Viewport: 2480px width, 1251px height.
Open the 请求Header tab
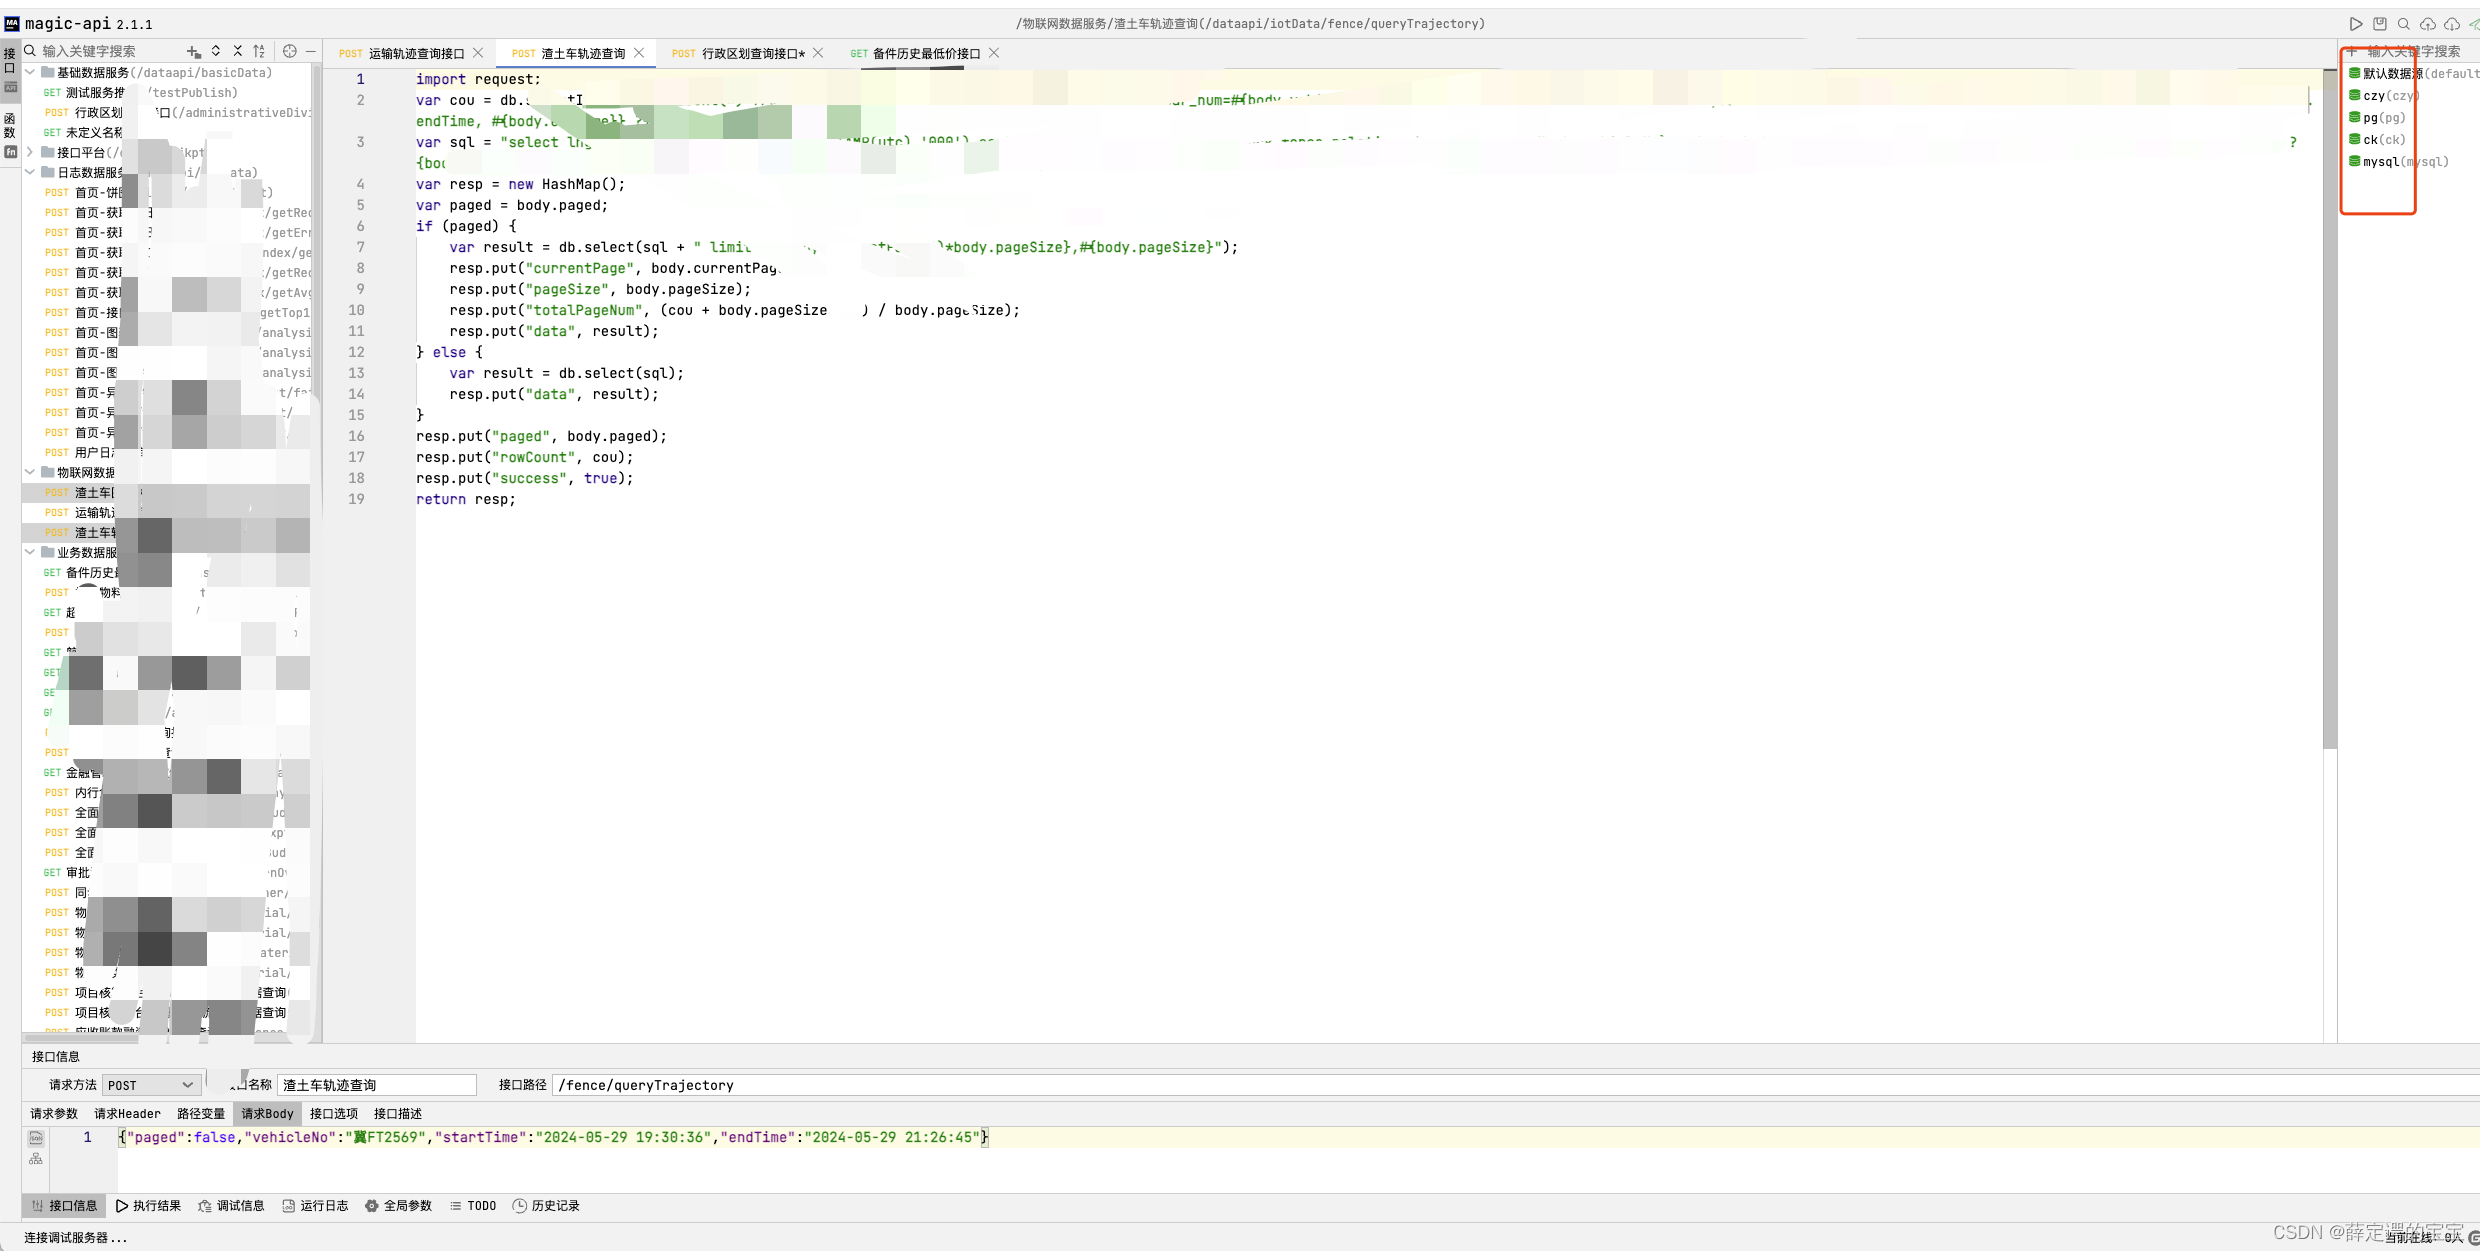127,1113
